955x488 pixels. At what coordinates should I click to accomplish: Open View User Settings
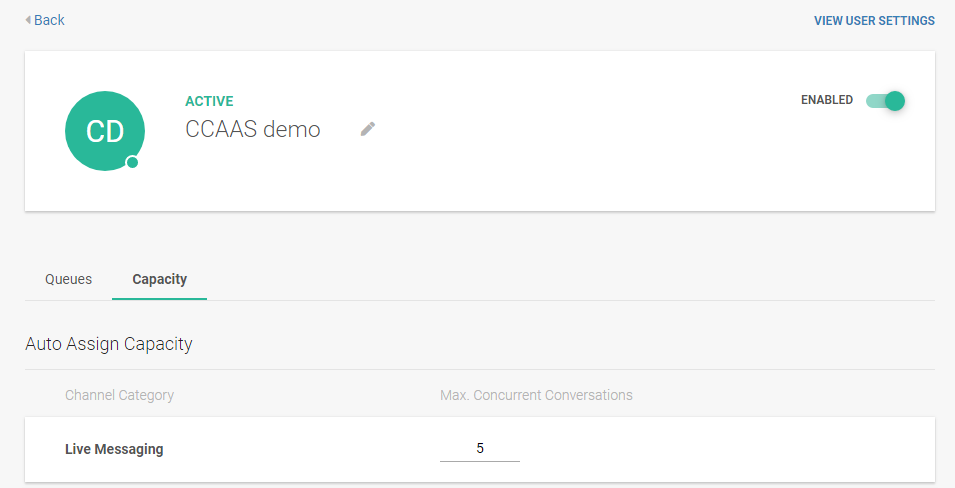pyautogui.click(x=874, y=21)
